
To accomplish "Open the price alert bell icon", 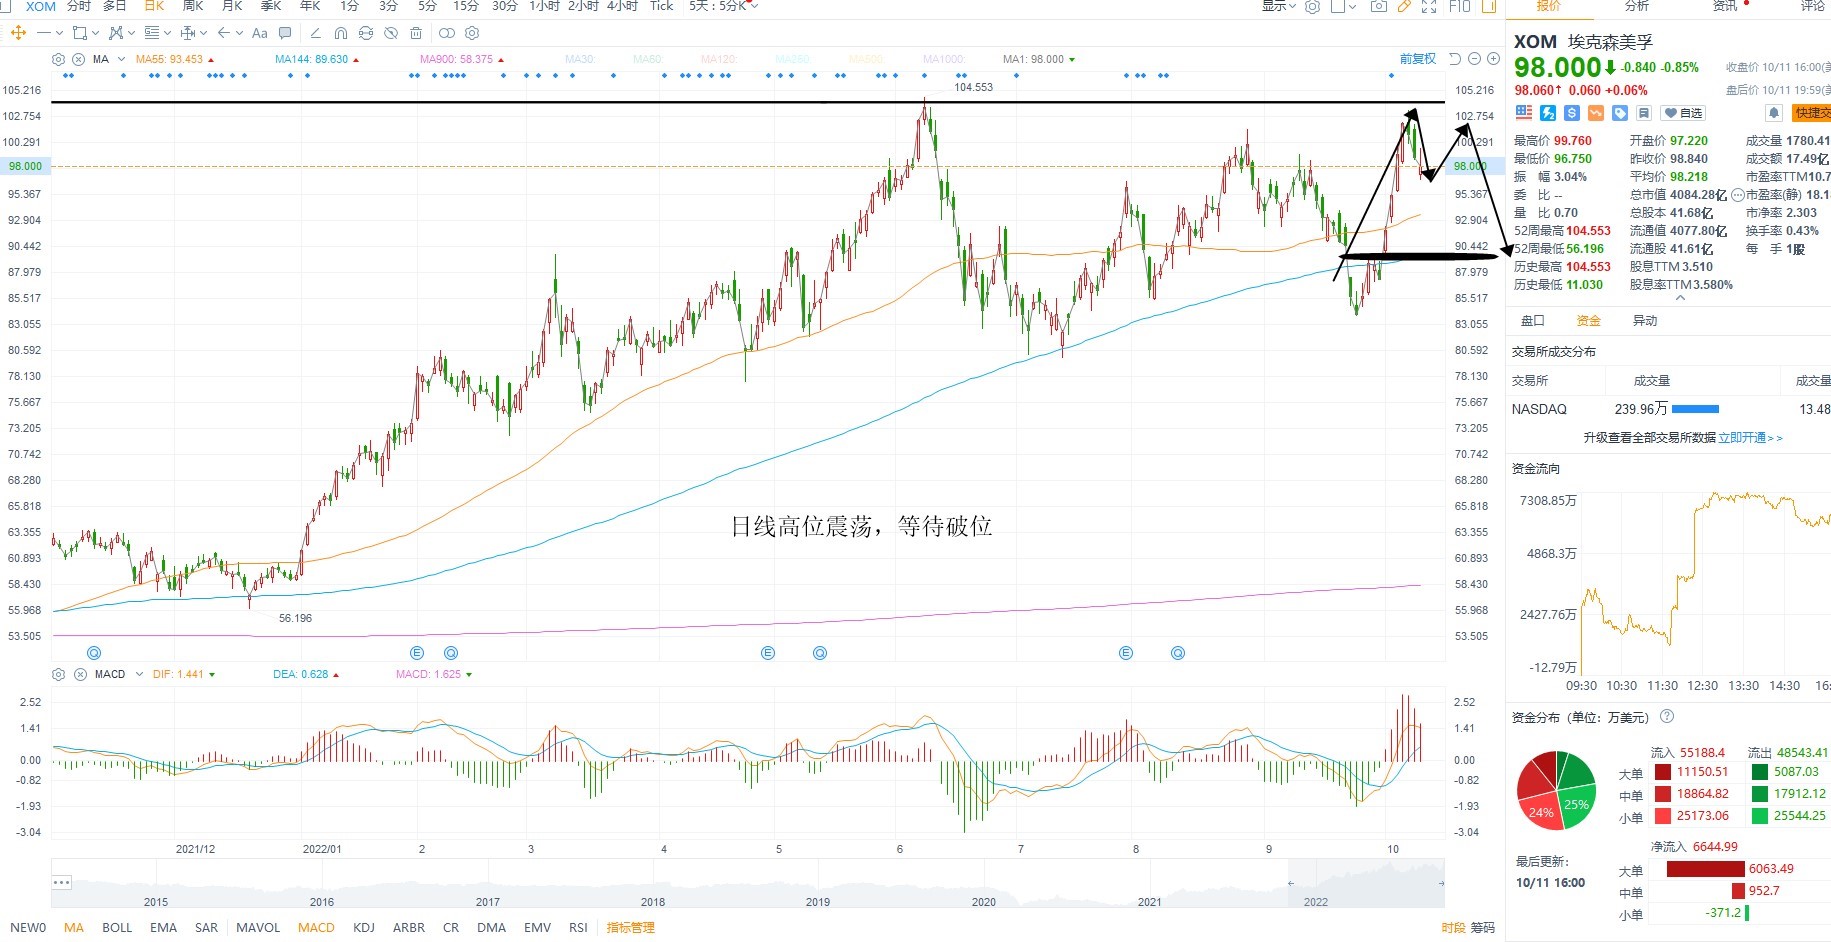I will 1773,113.
